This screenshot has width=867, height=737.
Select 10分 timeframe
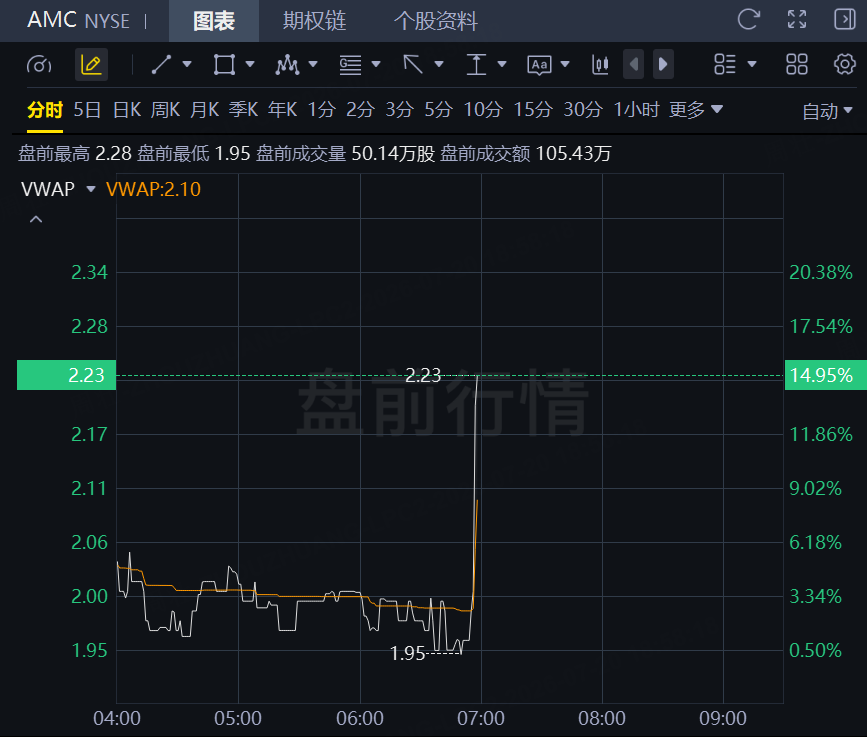(483, 109)
